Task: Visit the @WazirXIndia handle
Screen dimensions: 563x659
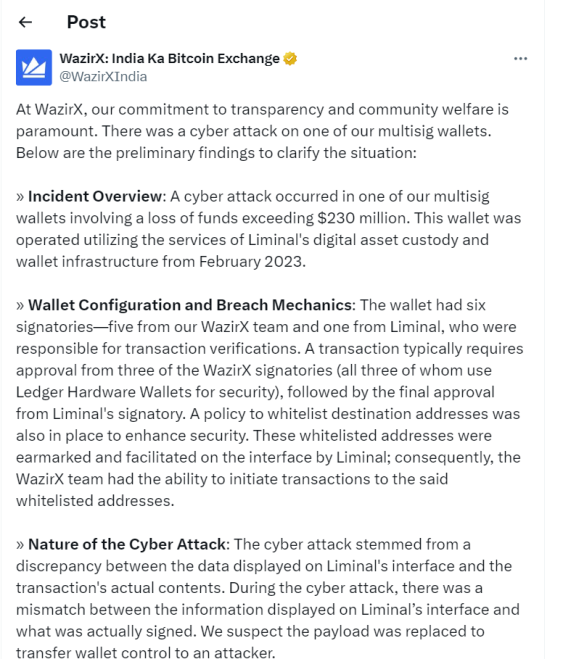Action: point(103,76)
